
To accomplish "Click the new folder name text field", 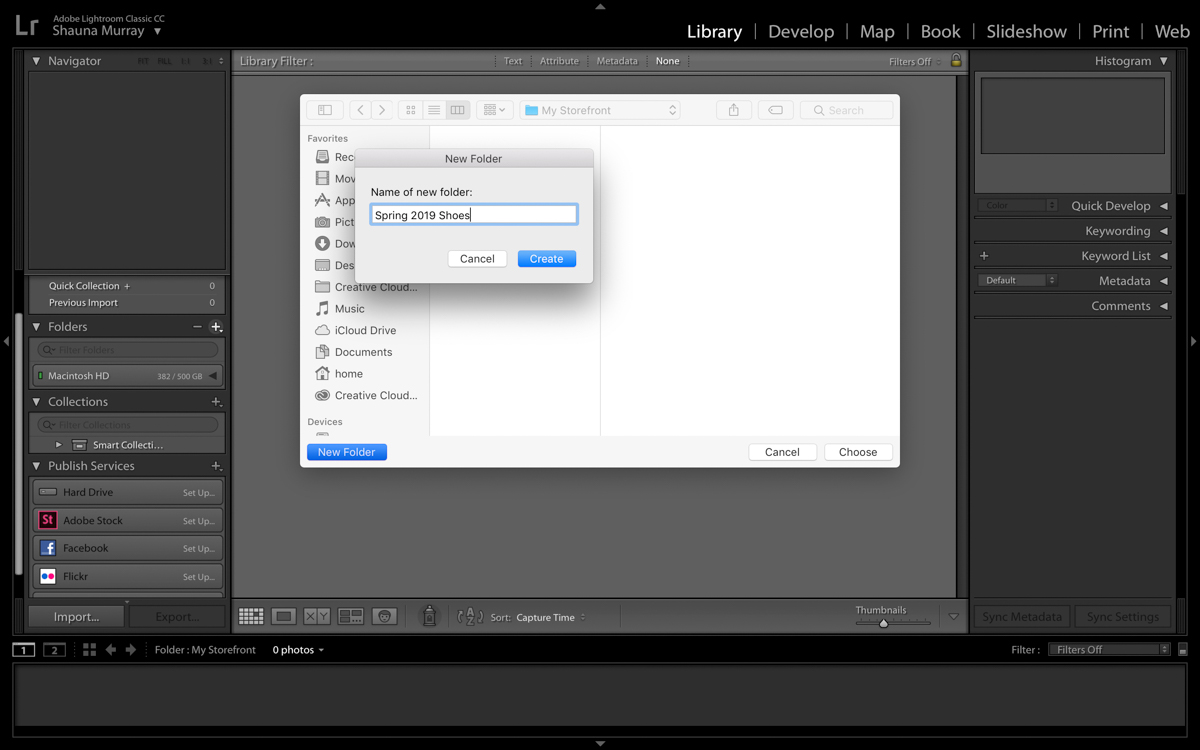I will (473, 215).
